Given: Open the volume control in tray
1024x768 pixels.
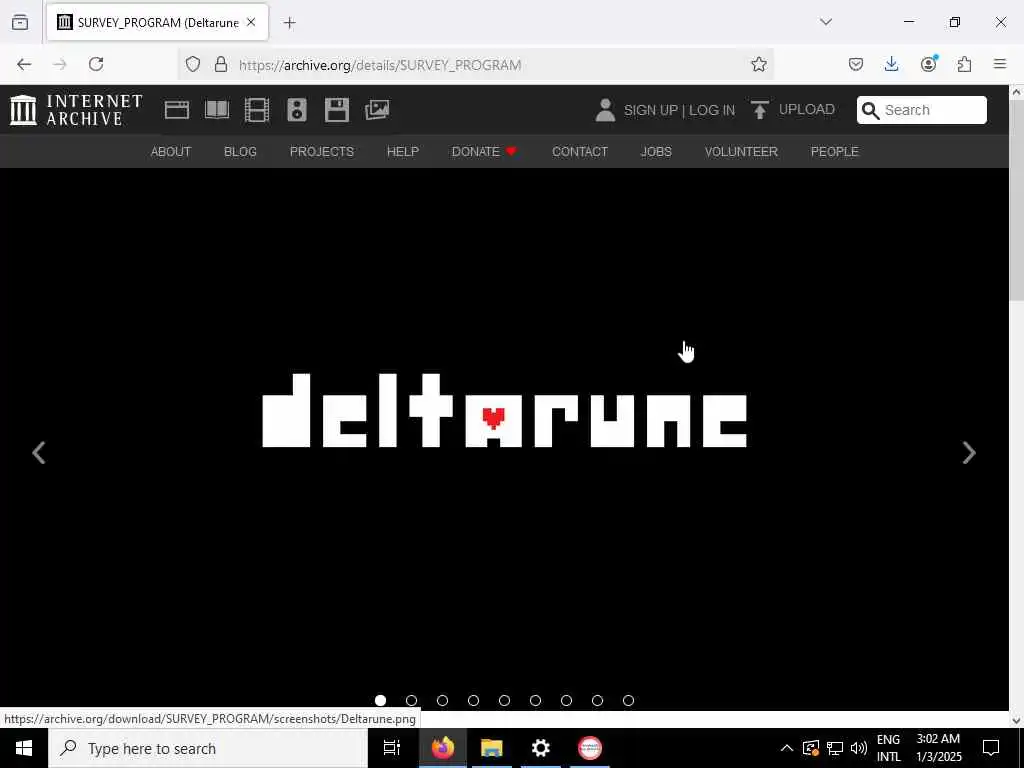Looking at the screenshot, I should (x=859, y=748).
